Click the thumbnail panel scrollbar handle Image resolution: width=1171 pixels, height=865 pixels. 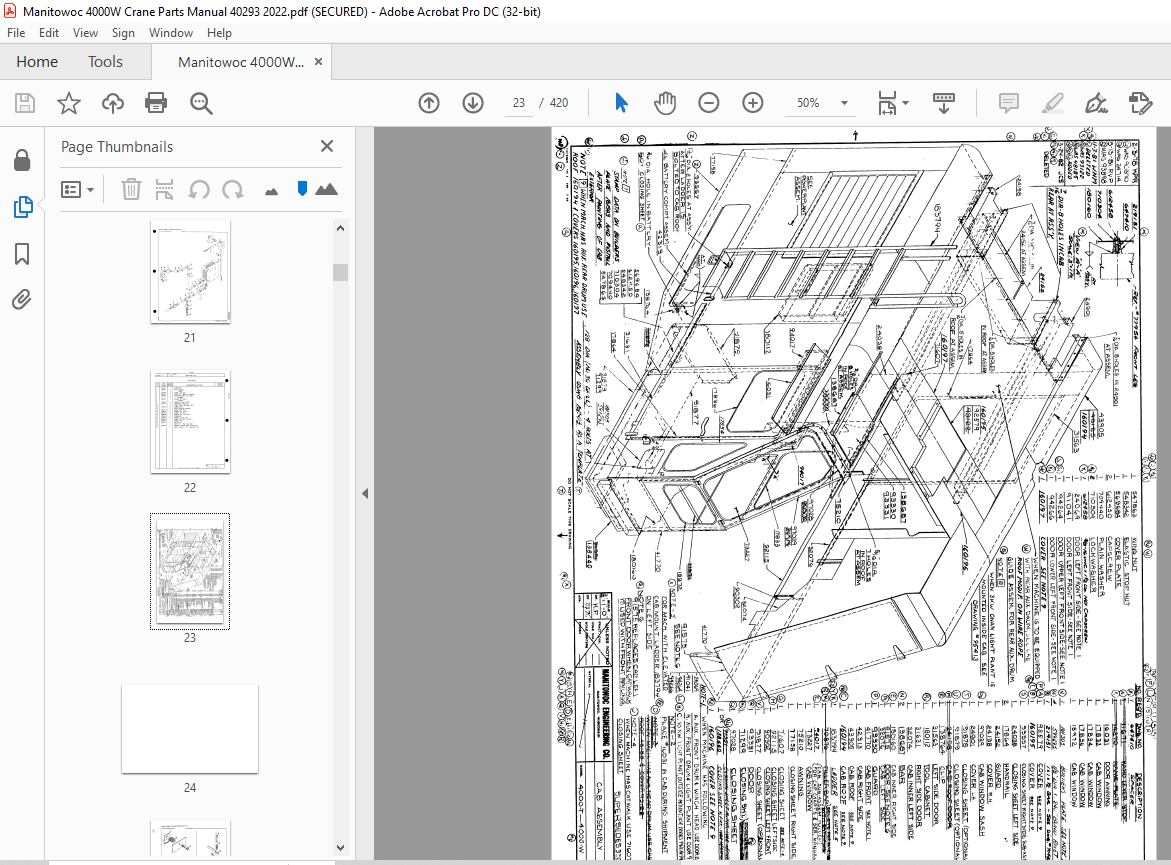[341, 272]
